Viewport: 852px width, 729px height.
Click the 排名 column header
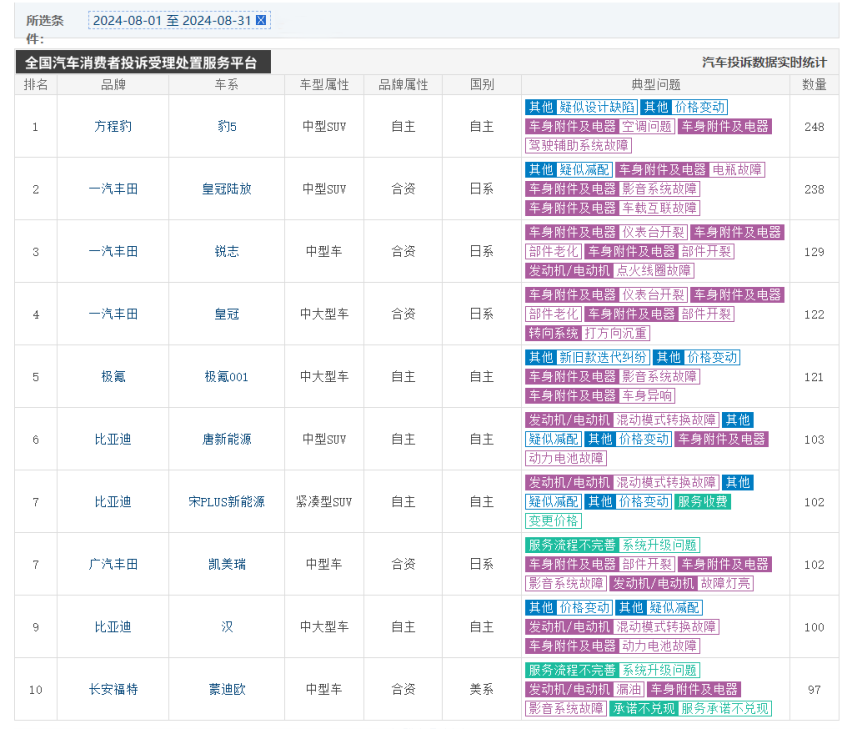pos(36,84)
